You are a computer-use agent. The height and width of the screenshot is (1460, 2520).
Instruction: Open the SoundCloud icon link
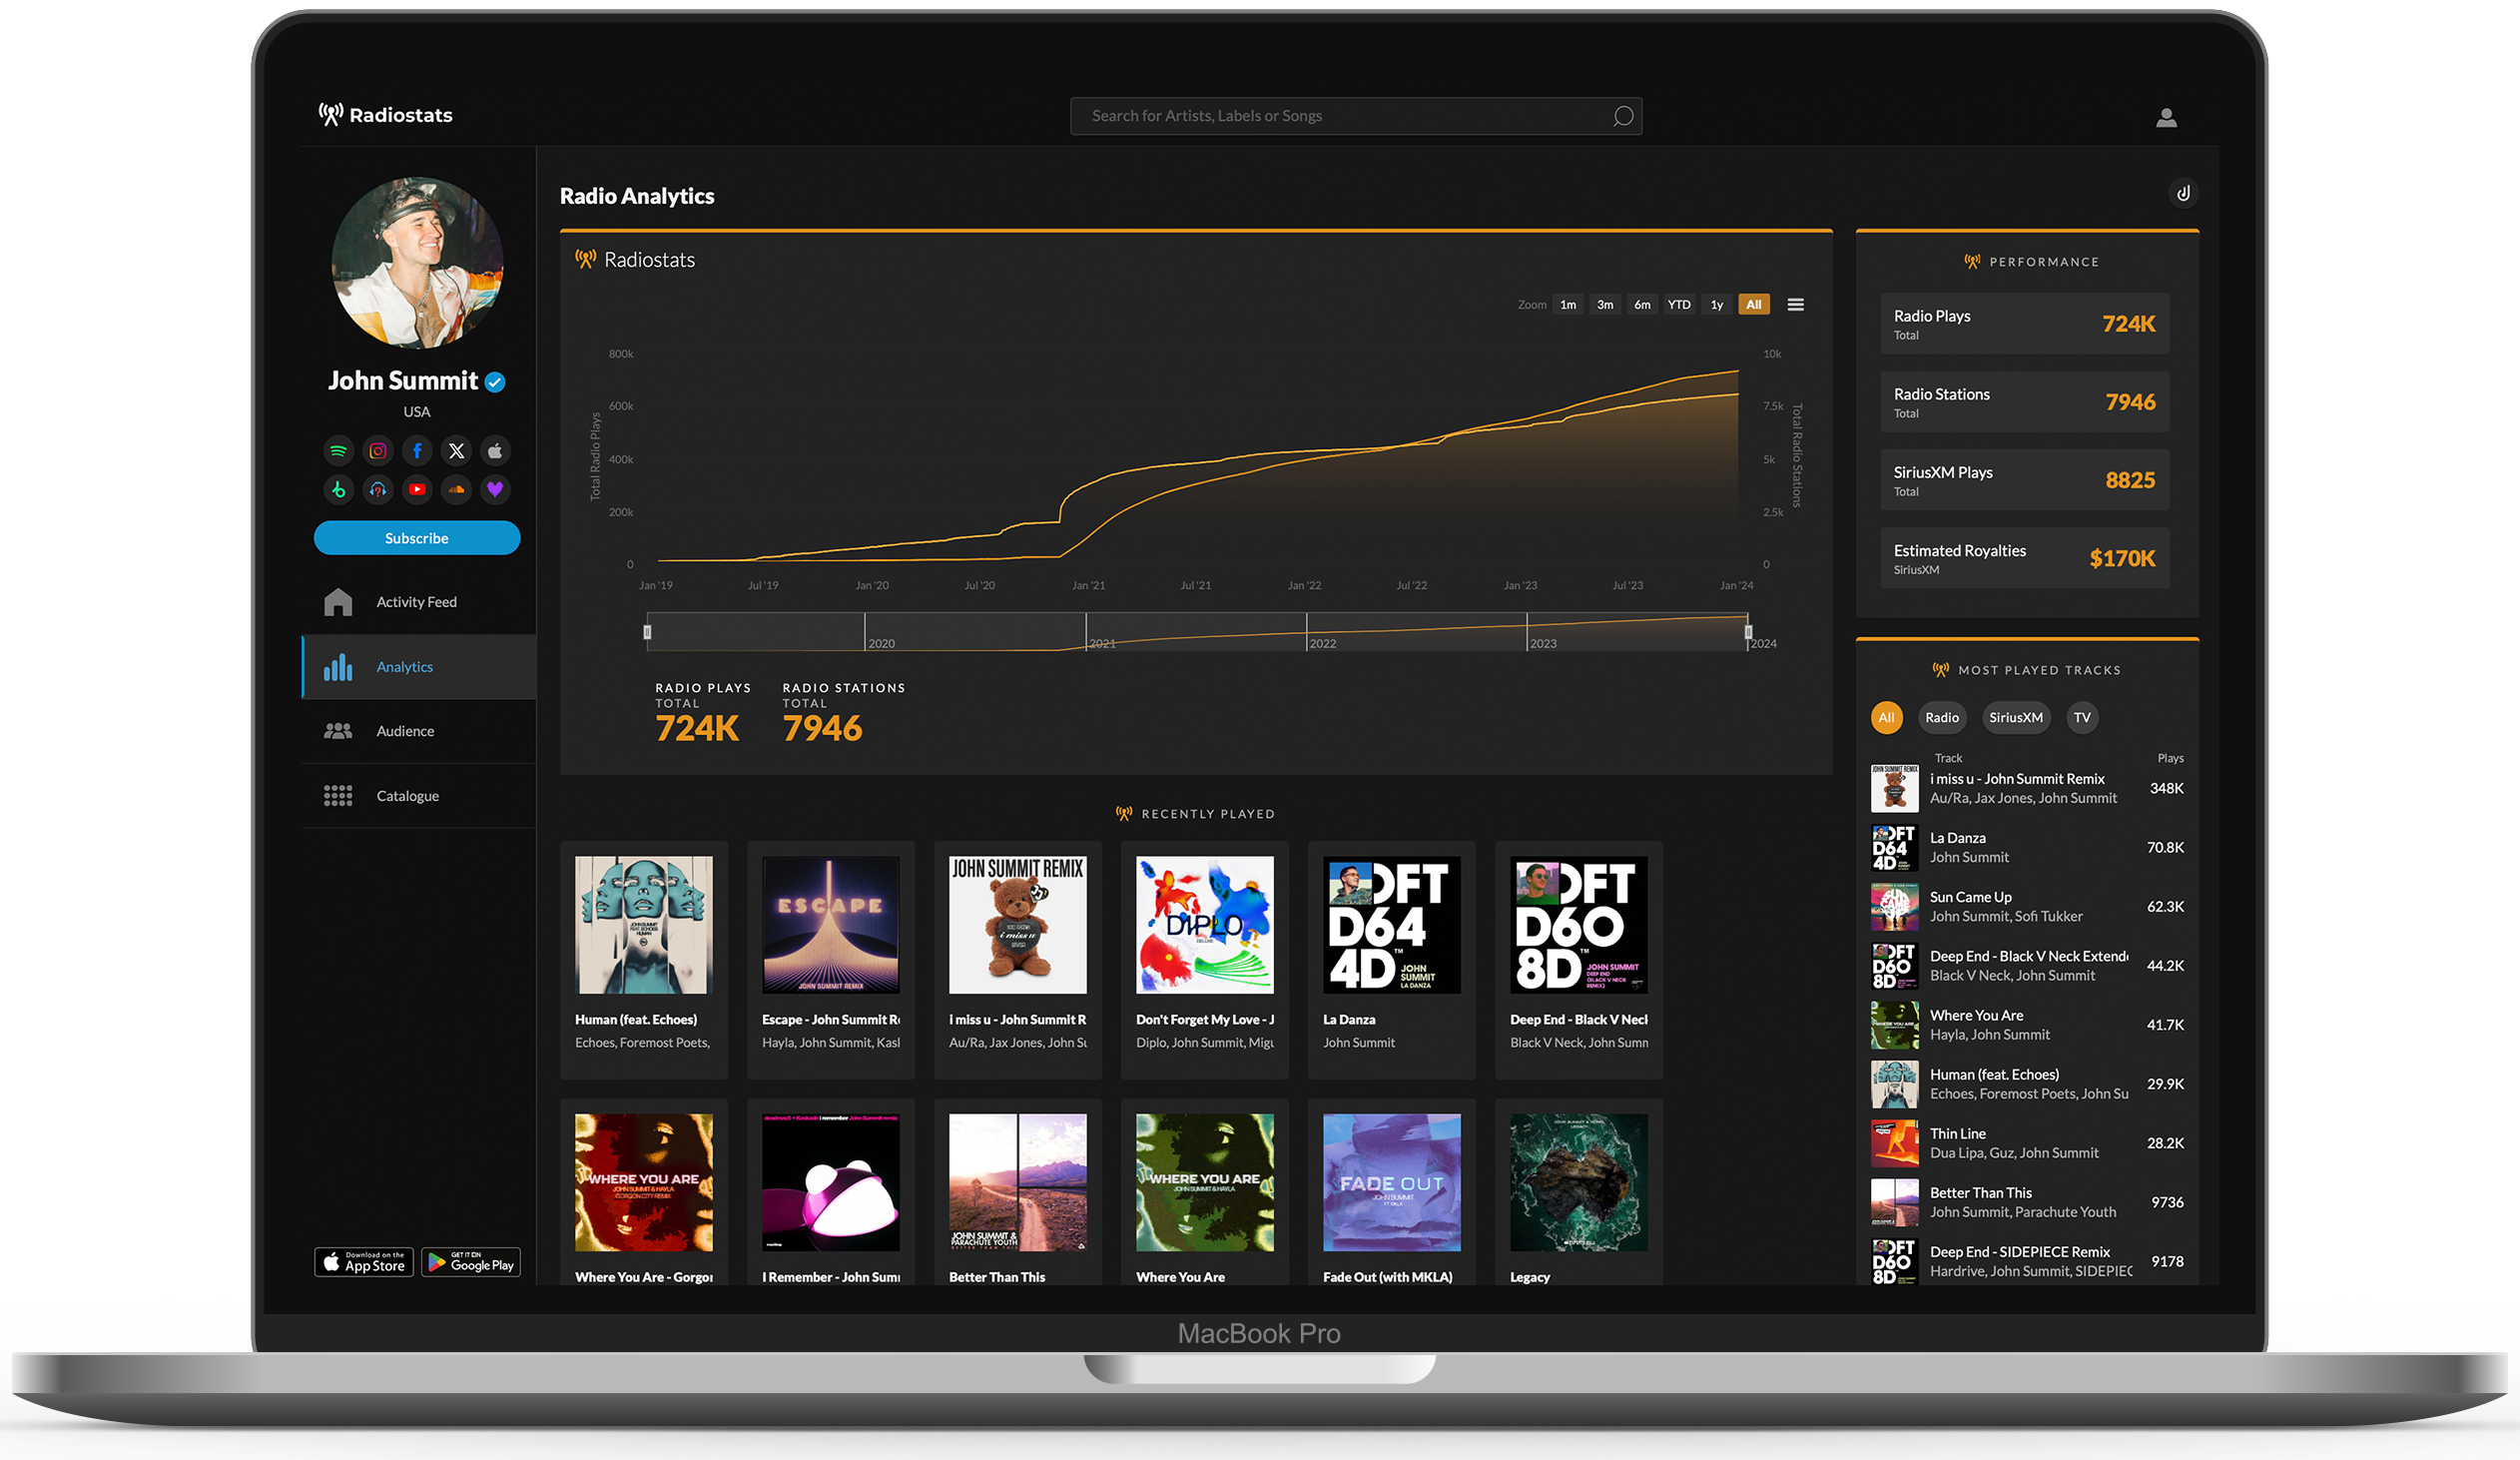(x=456, y=490)
